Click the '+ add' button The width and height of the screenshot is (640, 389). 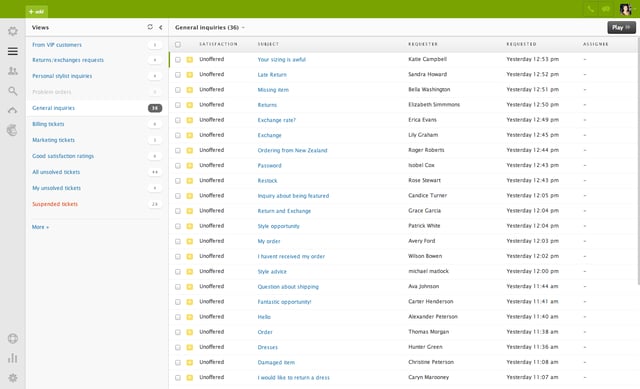pyautogui.click(x=36, y=11)
